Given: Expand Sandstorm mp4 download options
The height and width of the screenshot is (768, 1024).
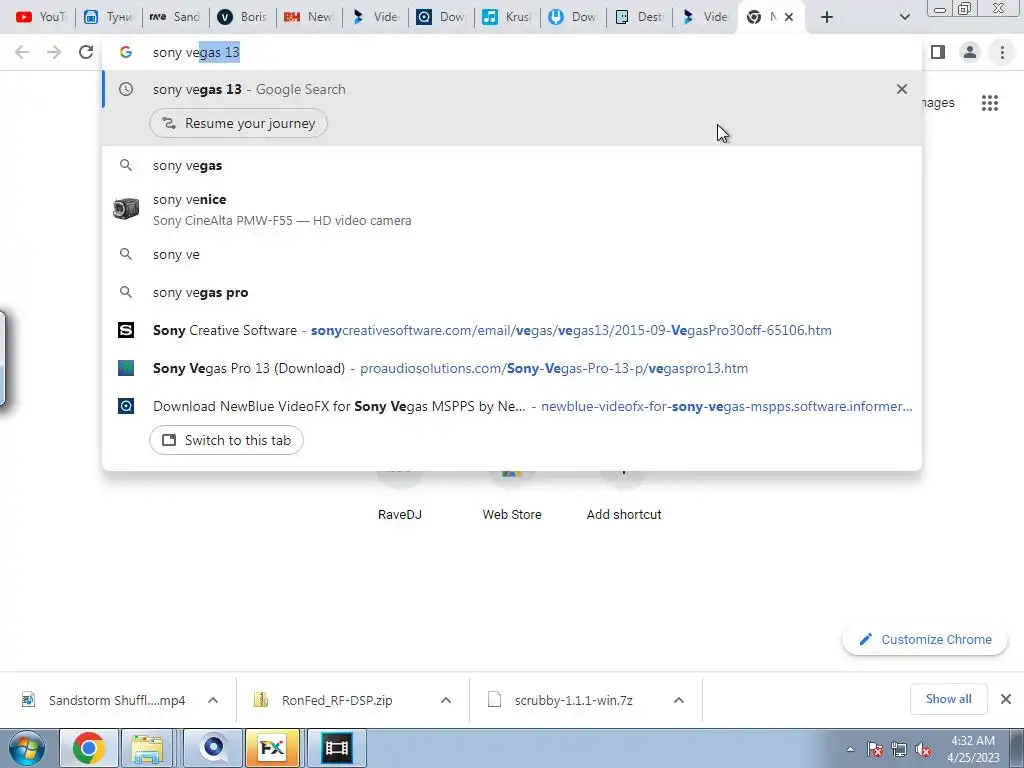Looking at the screenshot, I should [x=213, y=700].
